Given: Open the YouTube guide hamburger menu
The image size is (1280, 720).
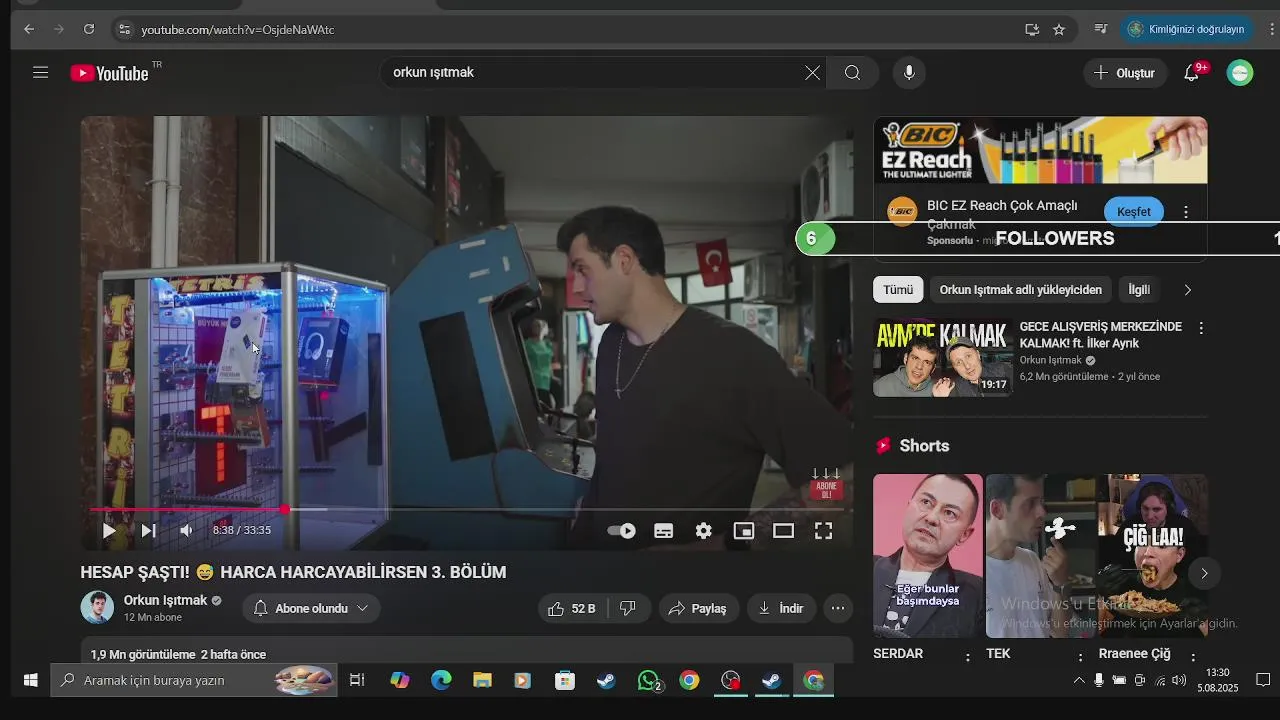Looking at the screenshot, I should pos(40,73).
